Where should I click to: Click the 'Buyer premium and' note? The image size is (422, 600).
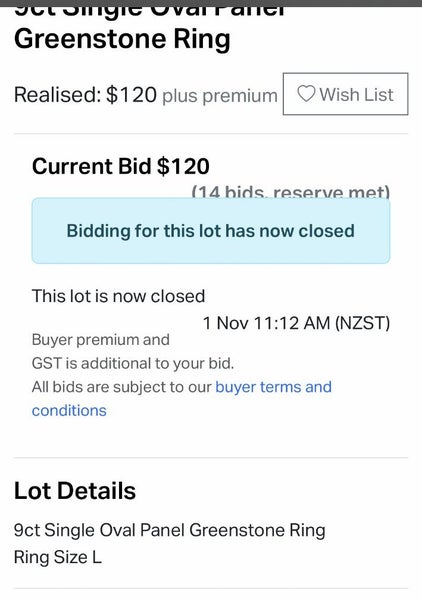[x=101, y=340]
